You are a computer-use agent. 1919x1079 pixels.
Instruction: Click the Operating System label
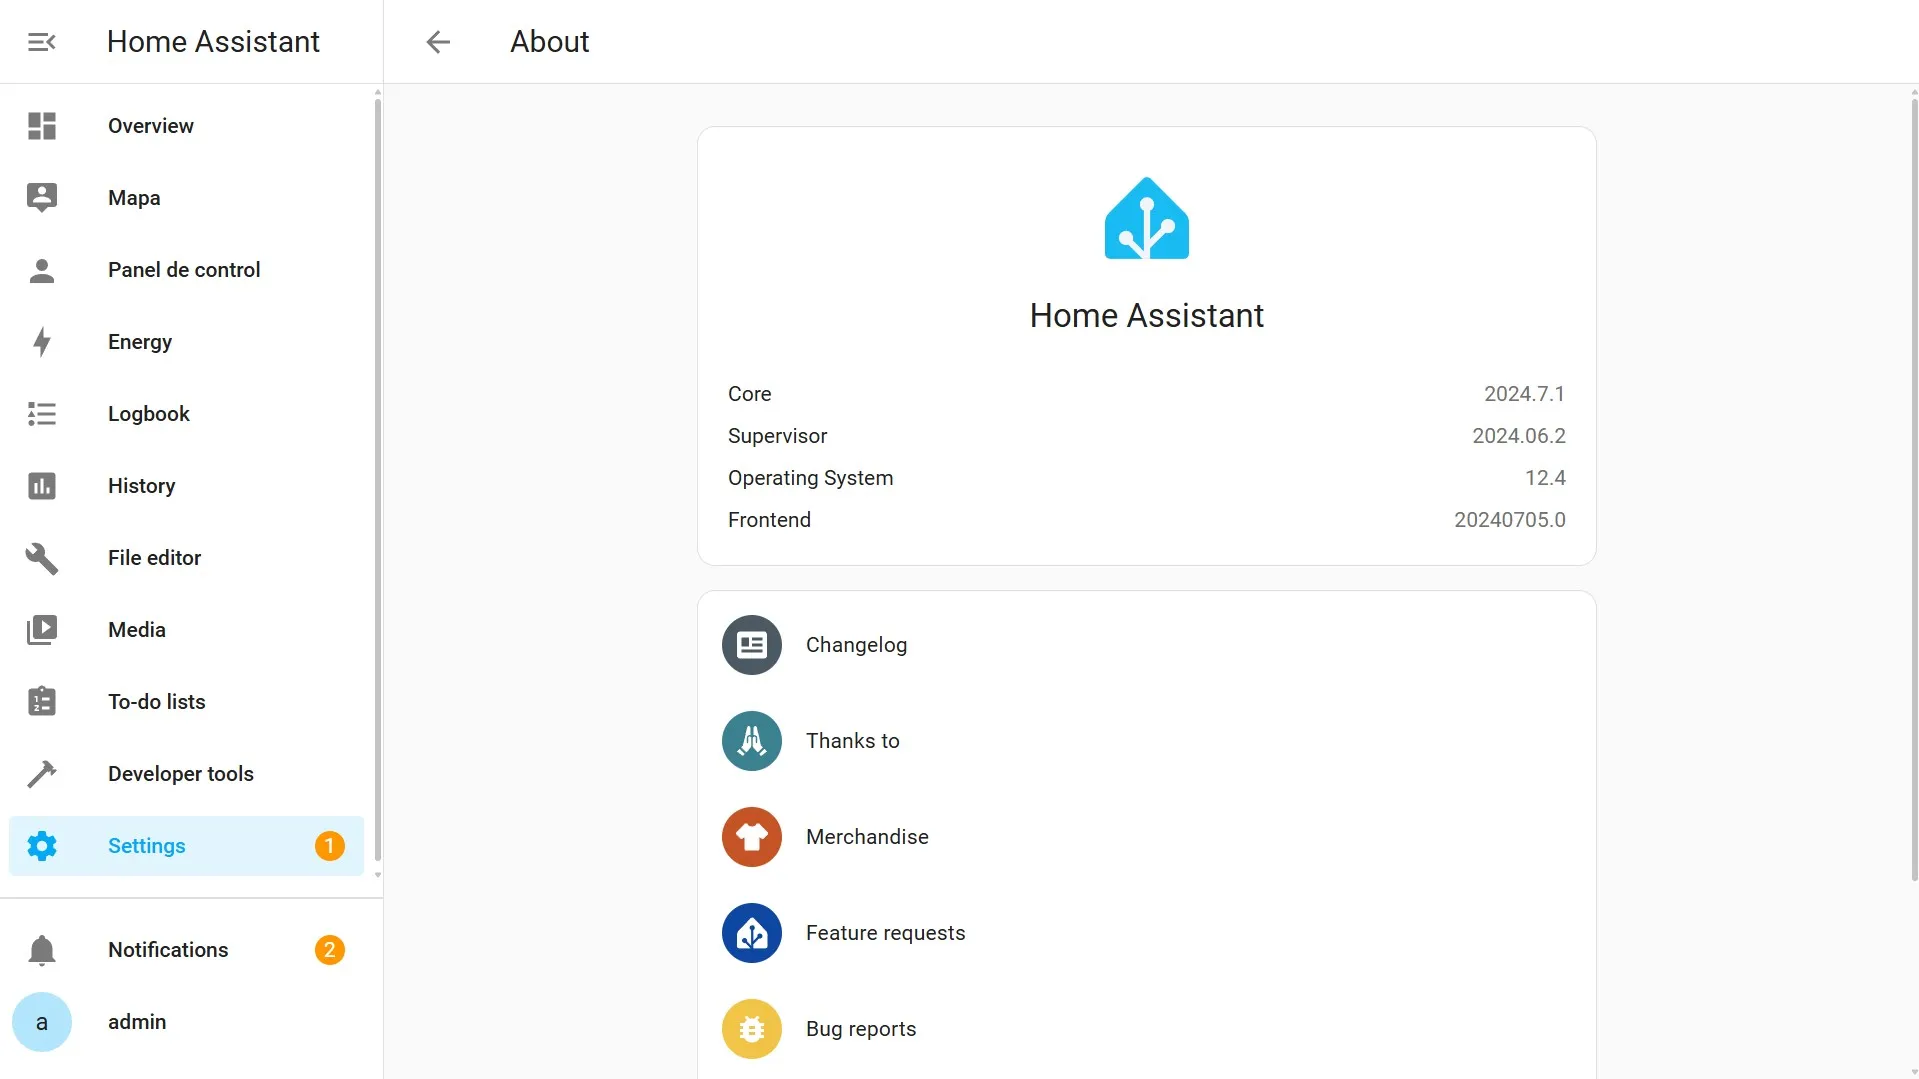click(810, 478)
